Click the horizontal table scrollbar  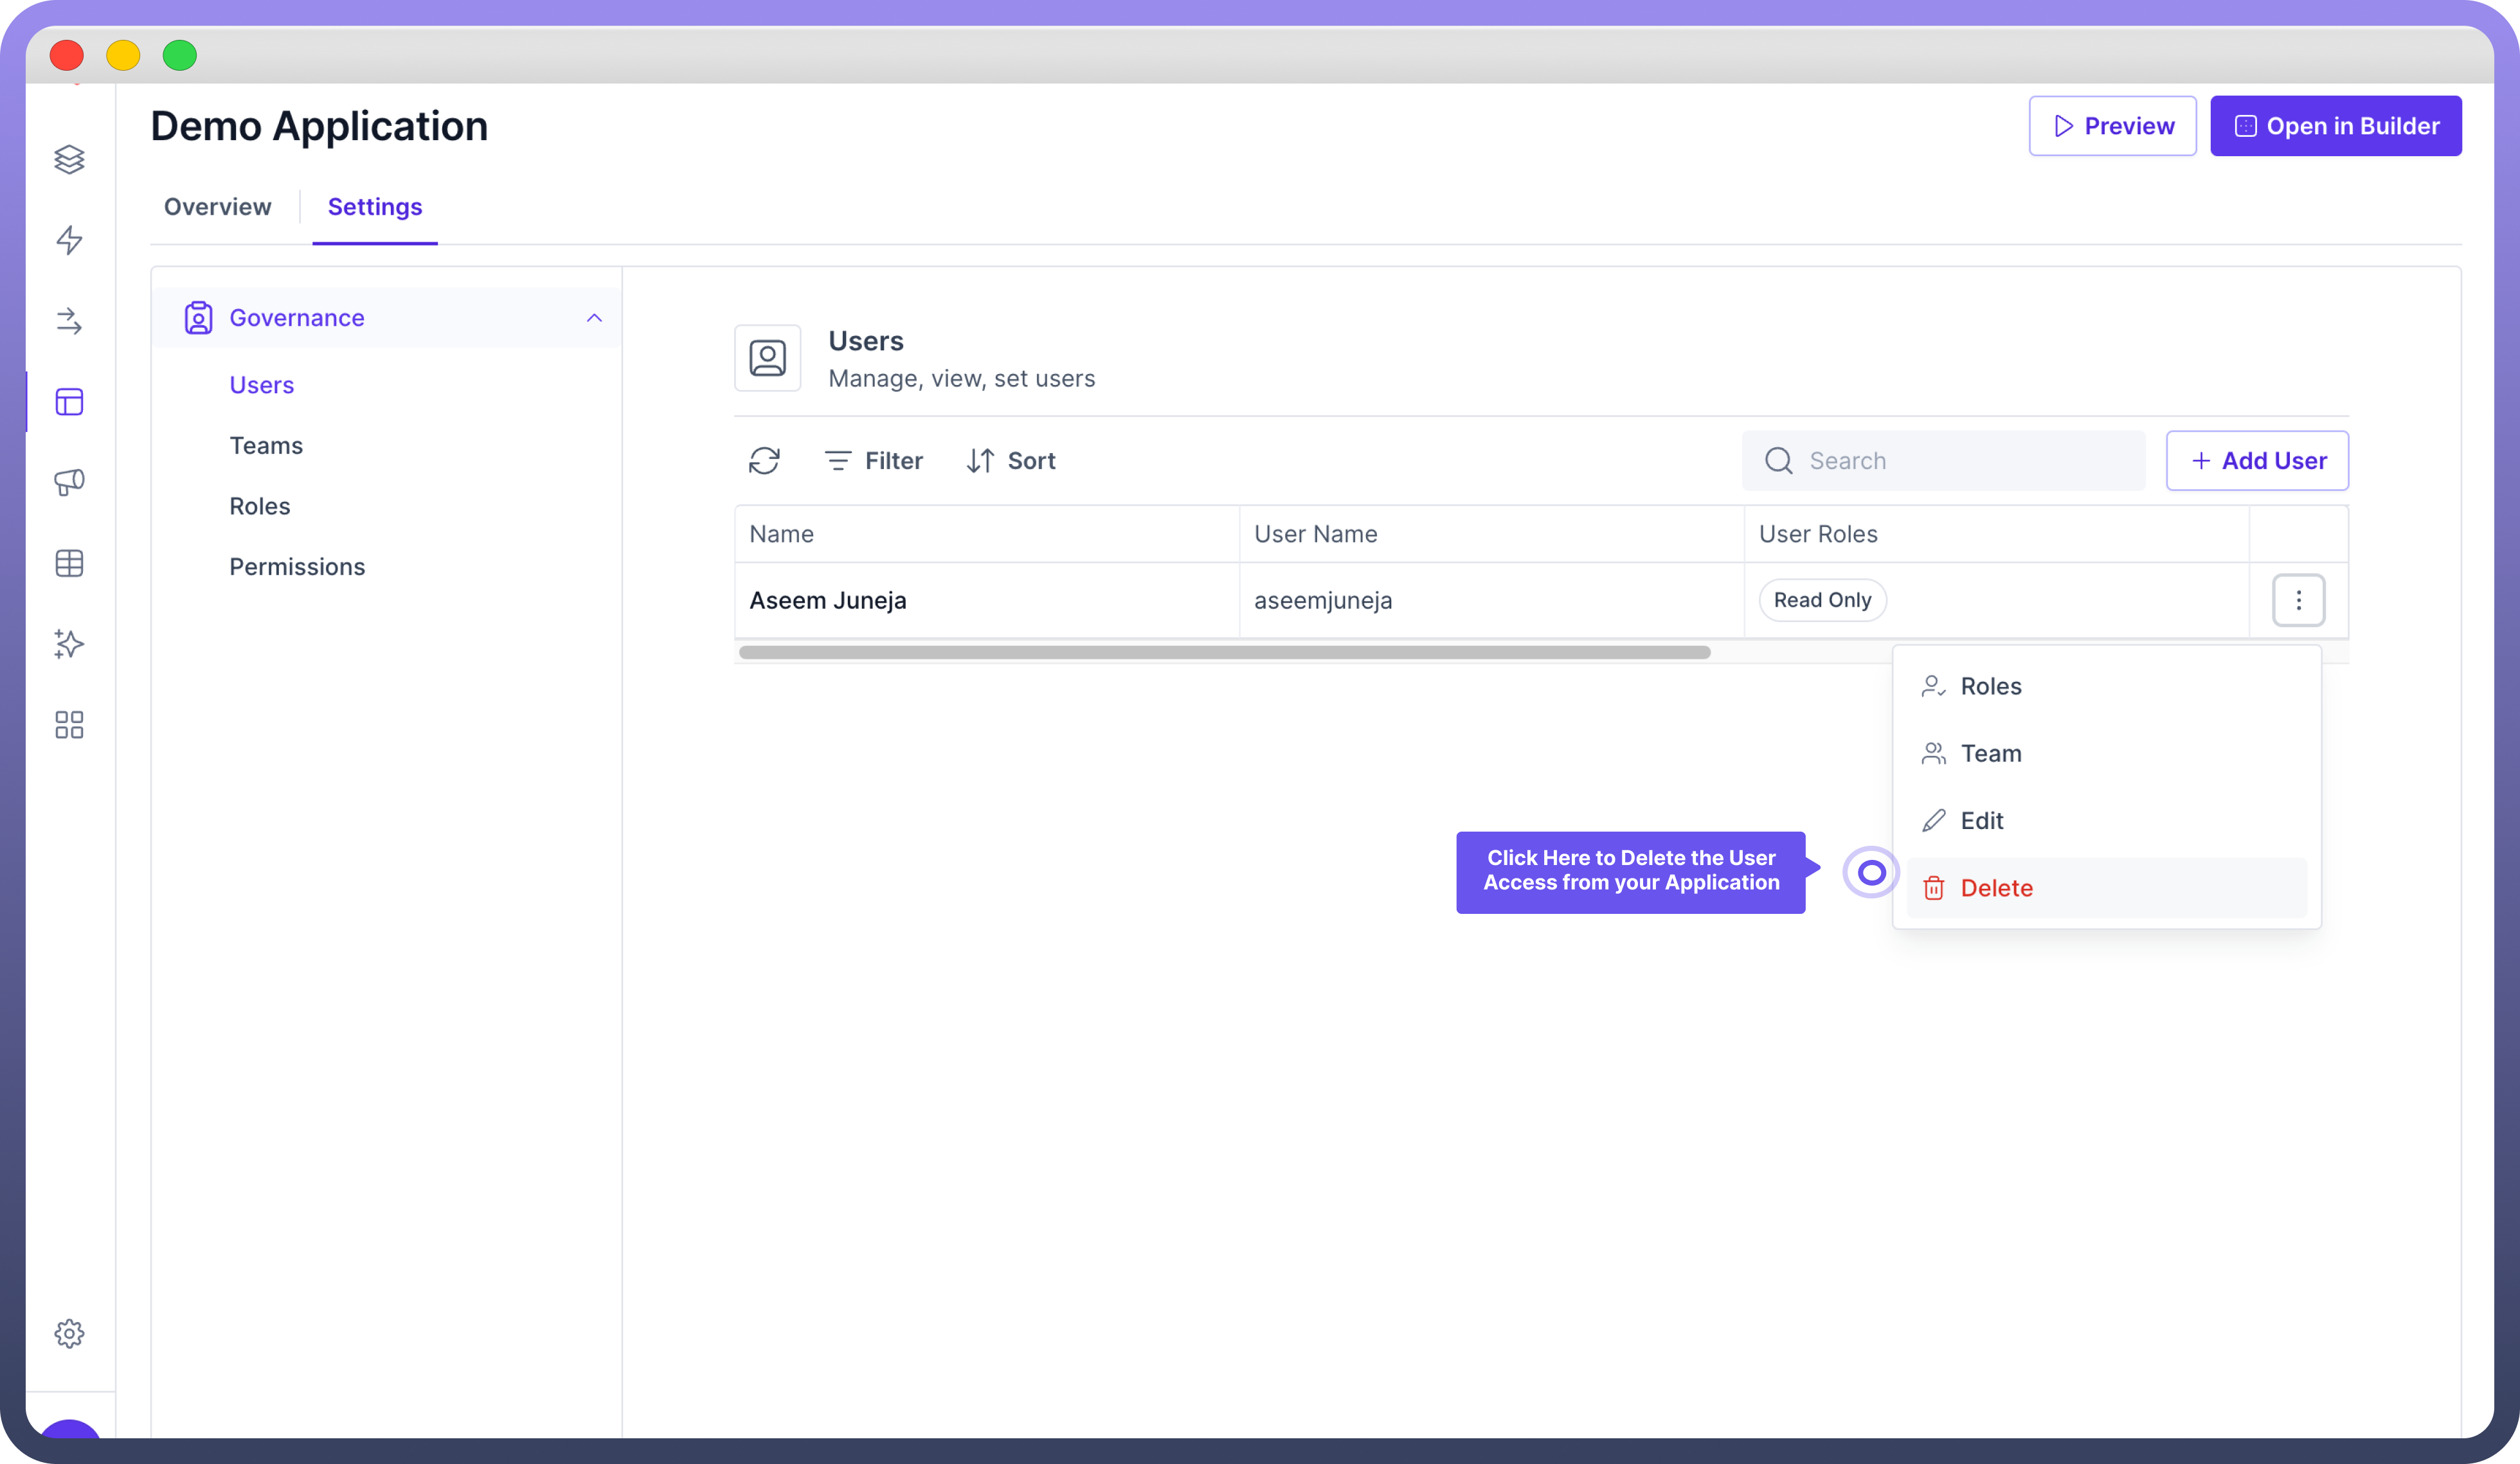1224,652
